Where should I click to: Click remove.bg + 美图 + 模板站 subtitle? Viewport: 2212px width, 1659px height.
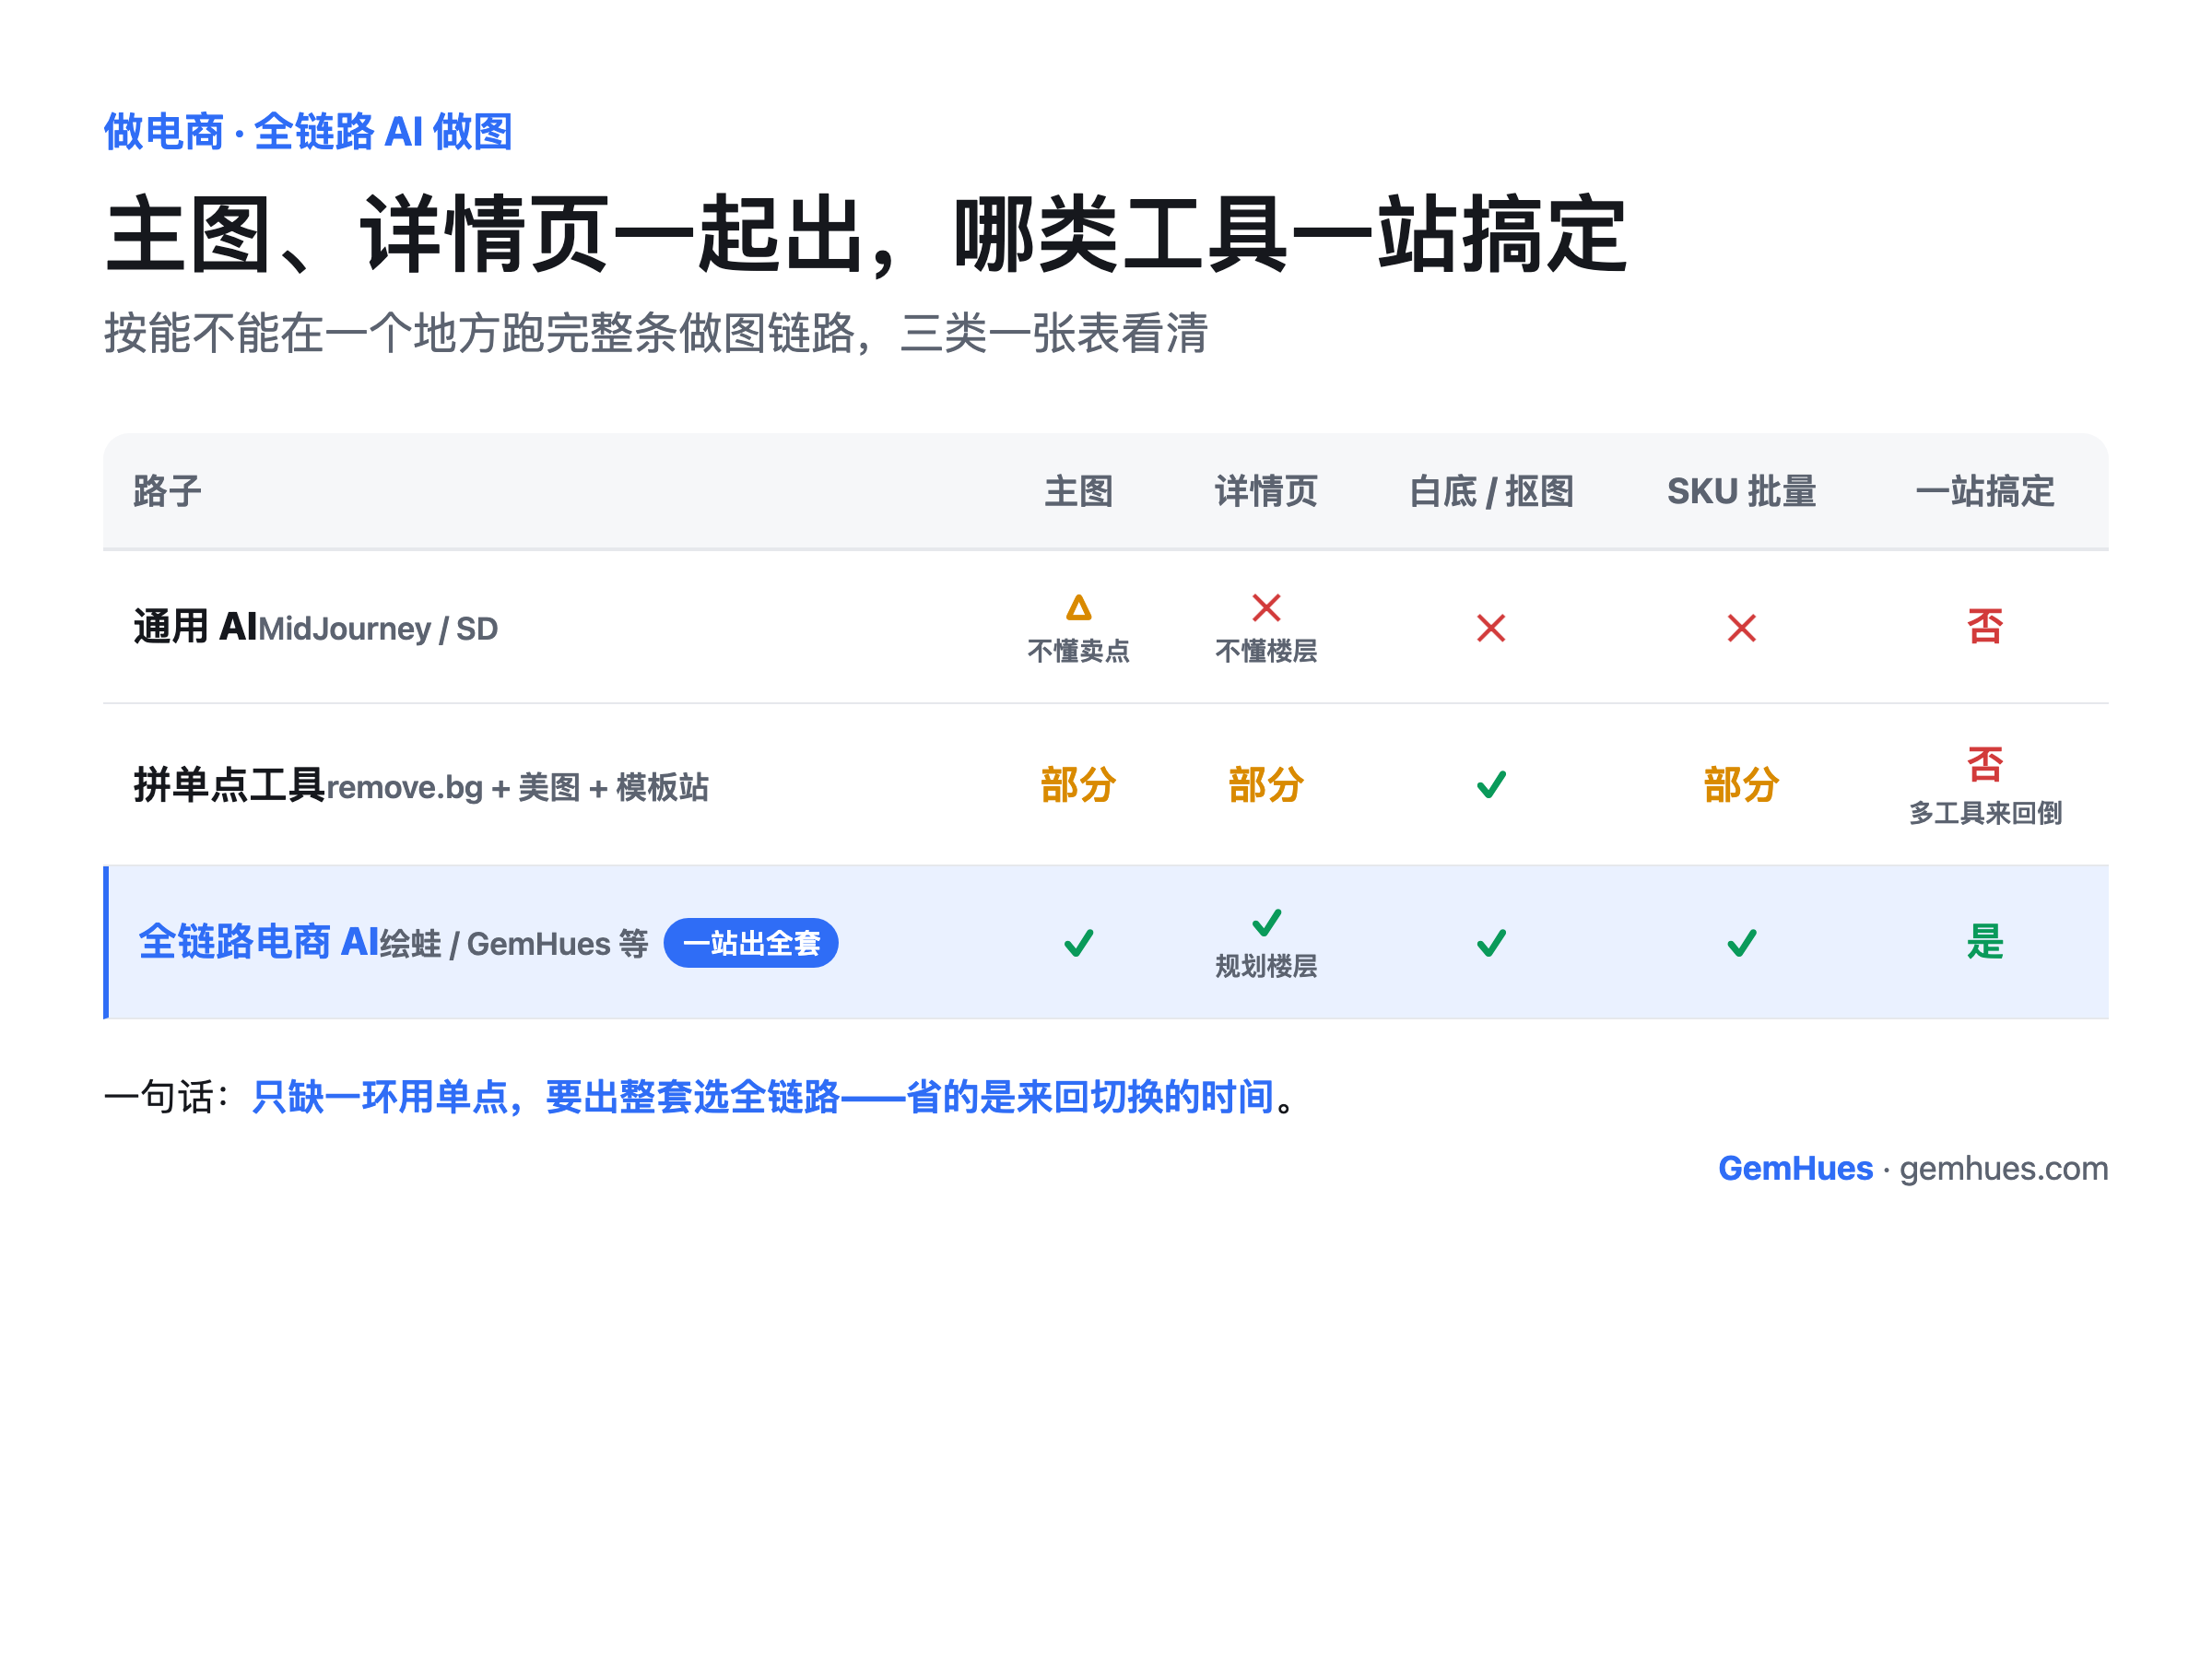[x=518, y=787]
